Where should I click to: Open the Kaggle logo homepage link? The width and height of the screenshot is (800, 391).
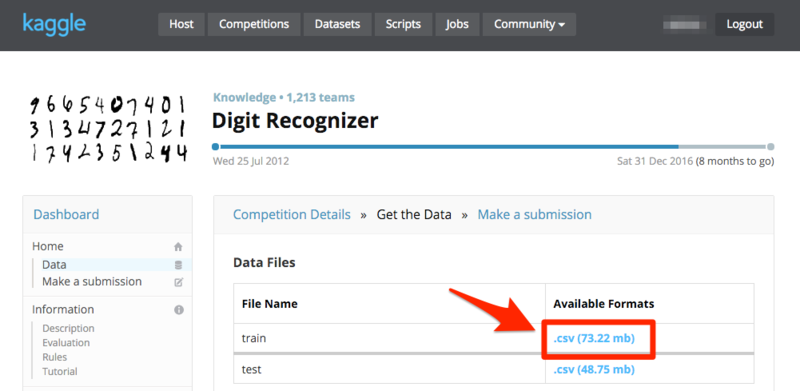coord(54,24)
